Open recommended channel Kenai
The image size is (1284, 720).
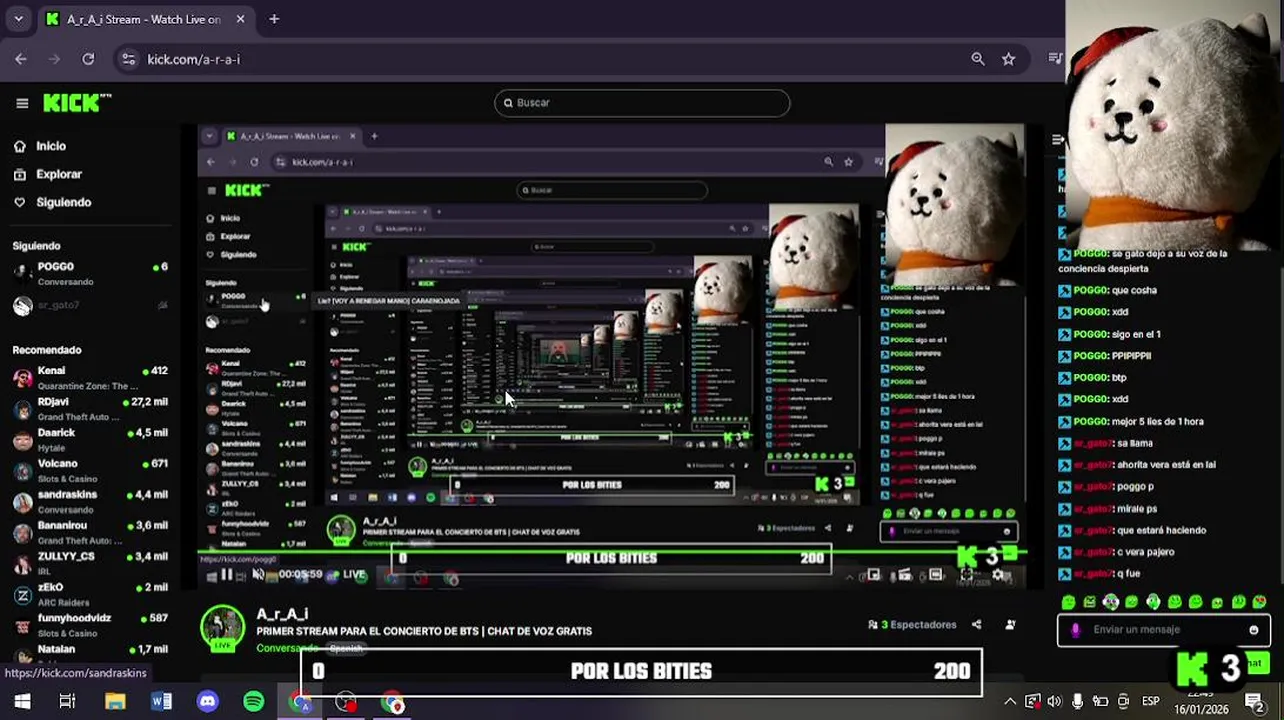pos(90,377)
